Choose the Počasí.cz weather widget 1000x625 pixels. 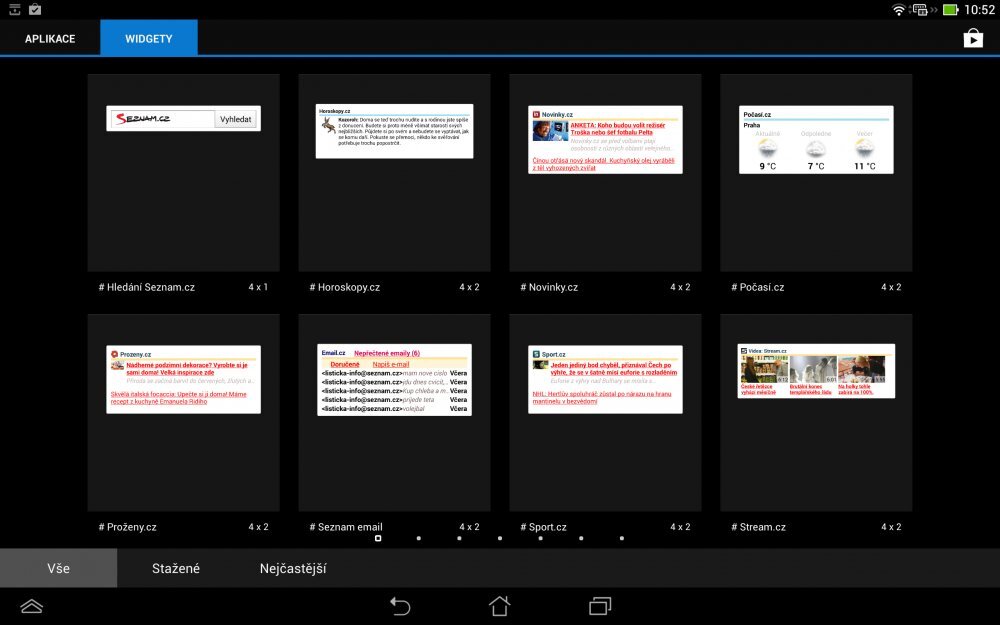[816, 172]
